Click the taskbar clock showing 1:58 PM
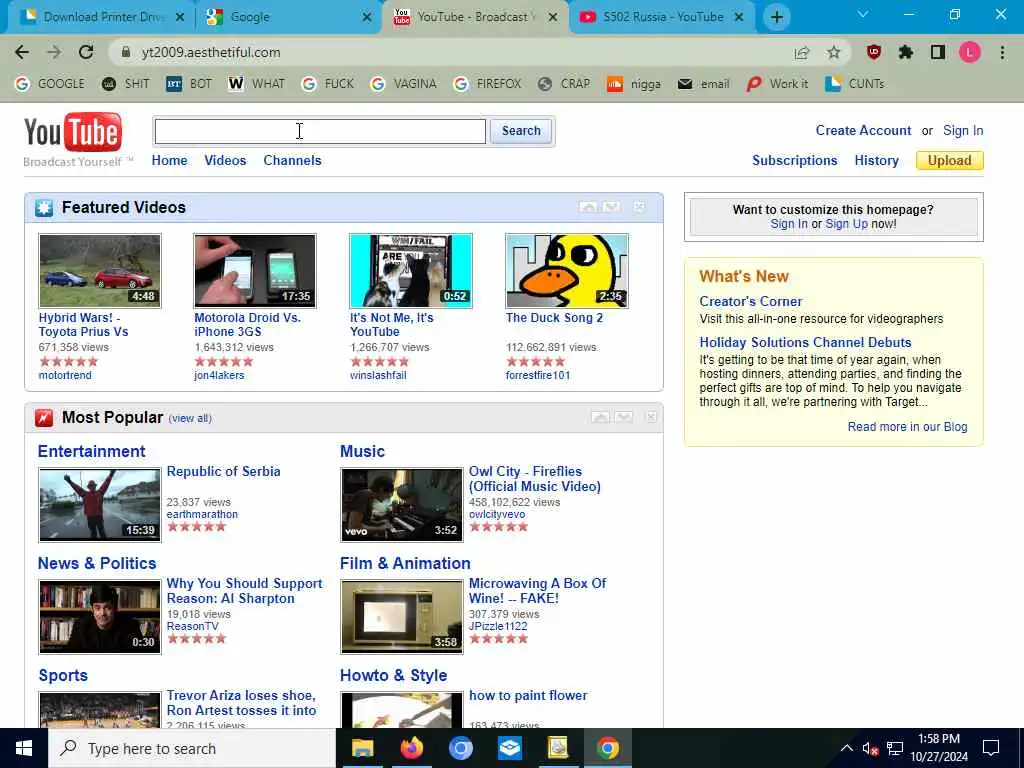Screen dimensions: 1024x768 tap(938, 748)
